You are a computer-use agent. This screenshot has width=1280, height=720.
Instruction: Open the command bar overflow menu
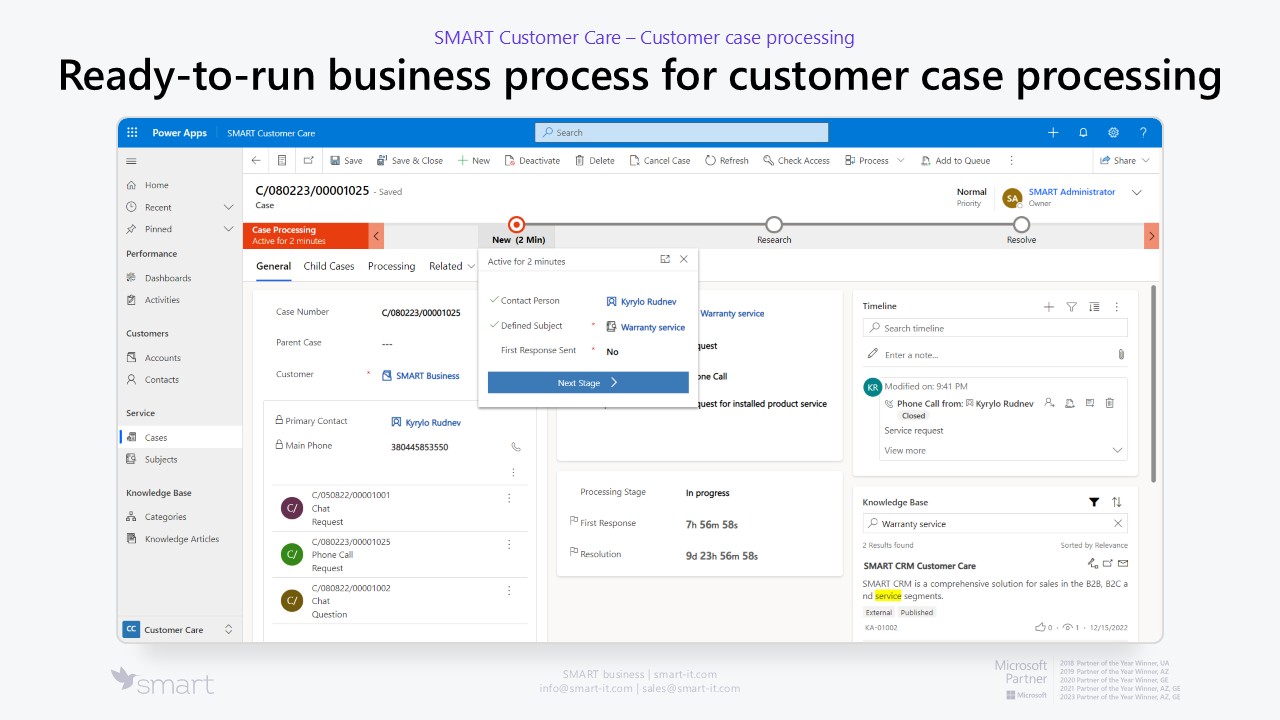tap(1011, 160)
